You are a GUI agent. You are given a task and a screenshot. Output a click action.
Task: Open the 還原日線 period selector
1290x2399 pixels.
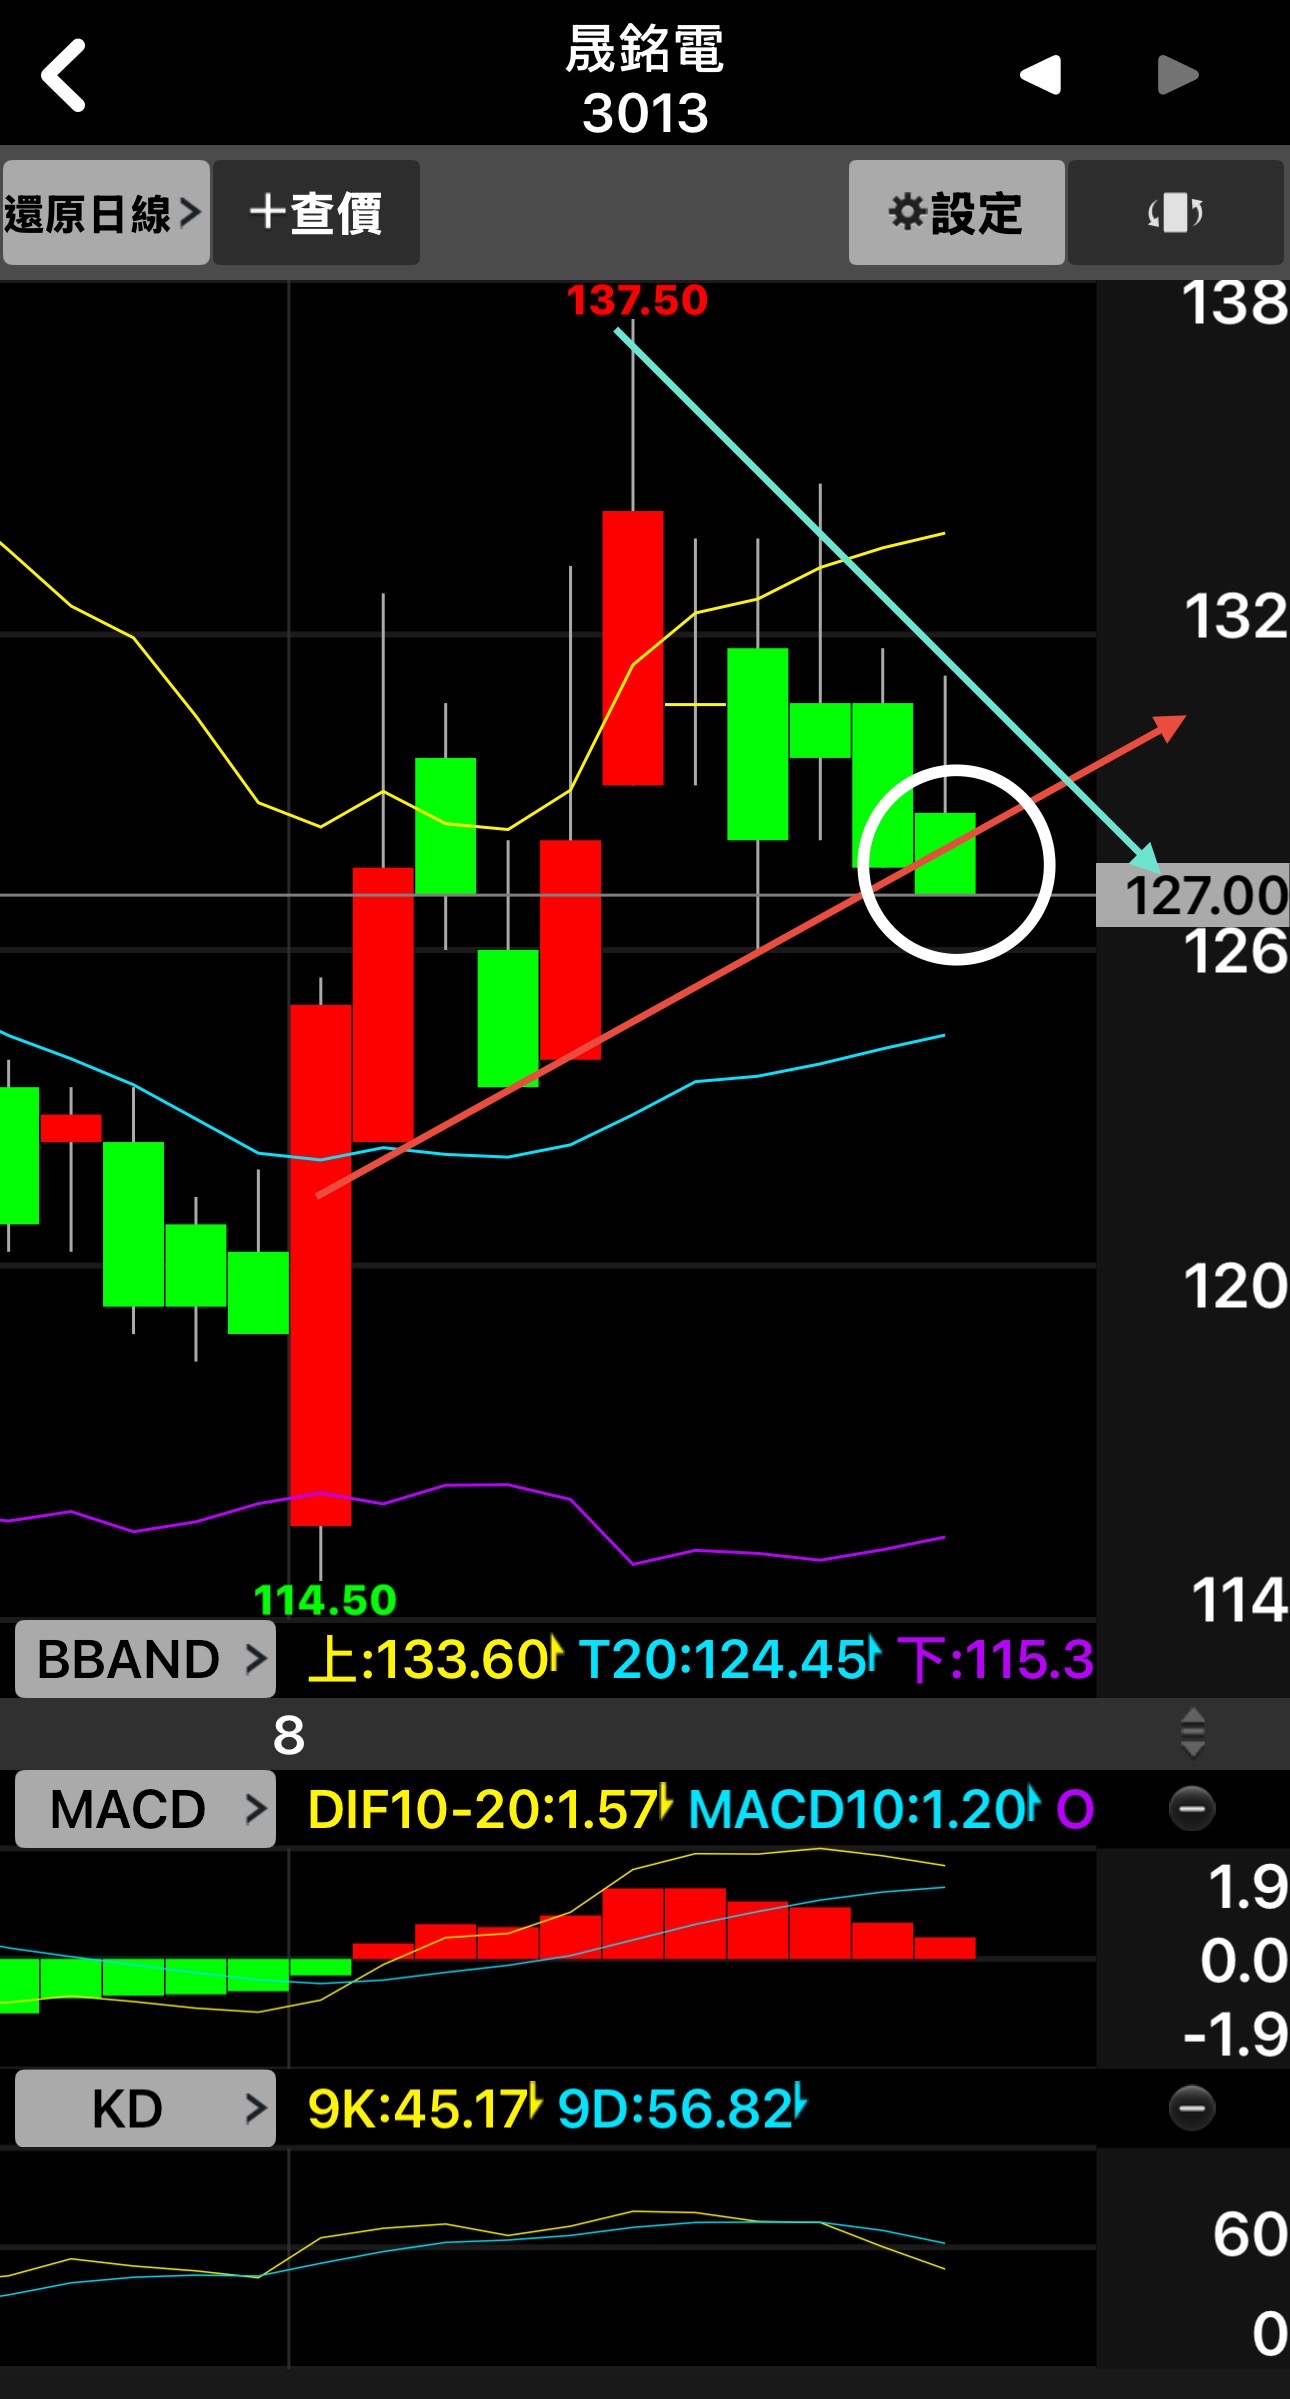tap(105, 212)
